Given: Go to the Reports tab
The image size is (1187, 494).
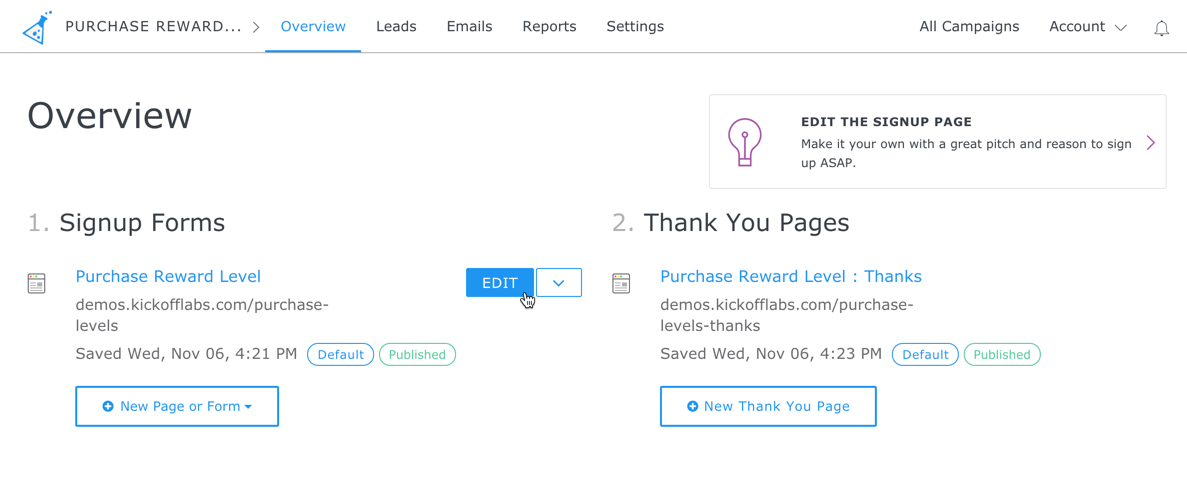Looking at the screenshot, I should pos(549,27).
